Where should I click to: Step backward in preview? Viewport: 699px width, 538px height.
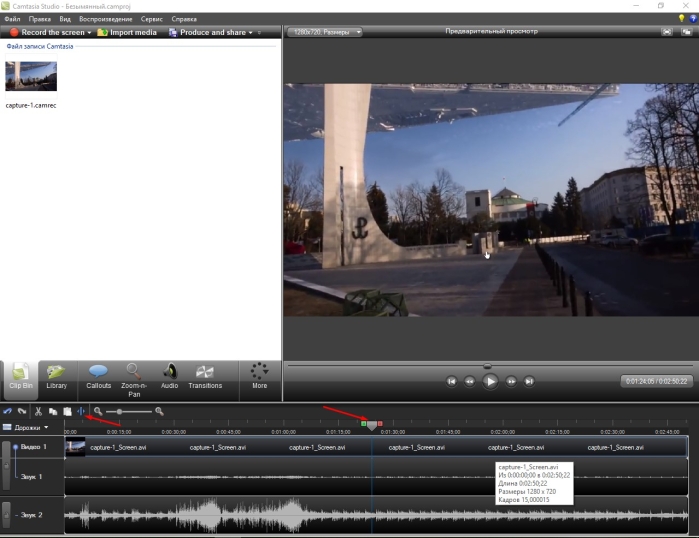[x=469, y=381]
